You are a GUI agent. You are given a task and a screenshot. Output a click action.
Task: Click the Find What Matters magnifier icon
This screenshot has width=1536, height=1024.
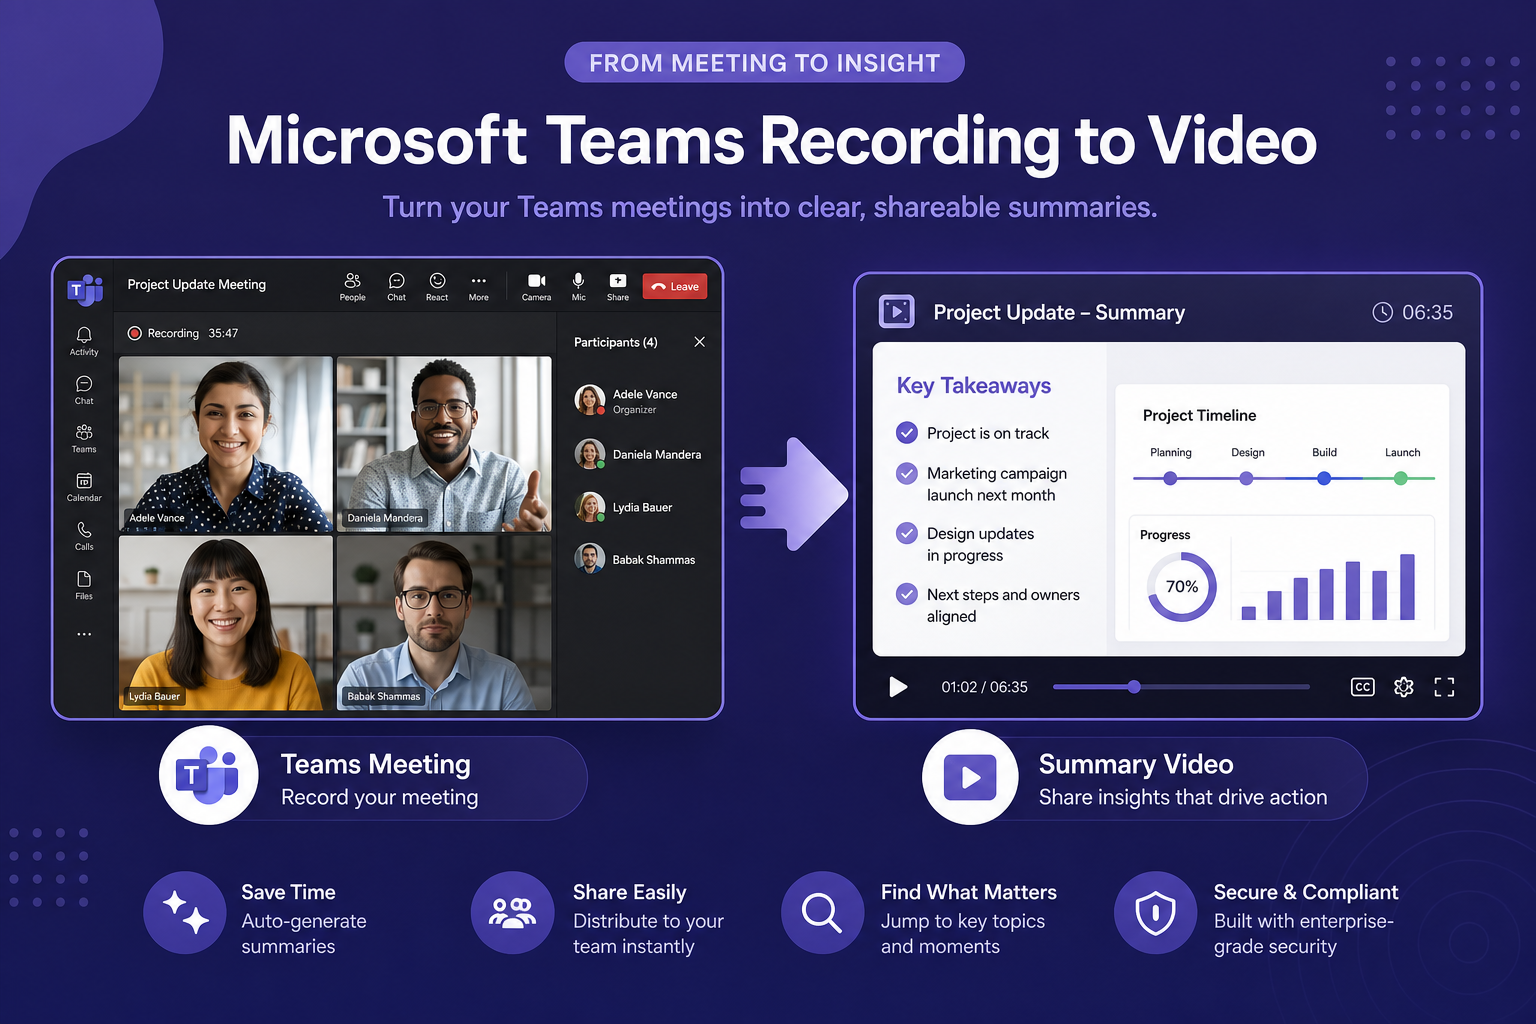[x=822, y=913]
